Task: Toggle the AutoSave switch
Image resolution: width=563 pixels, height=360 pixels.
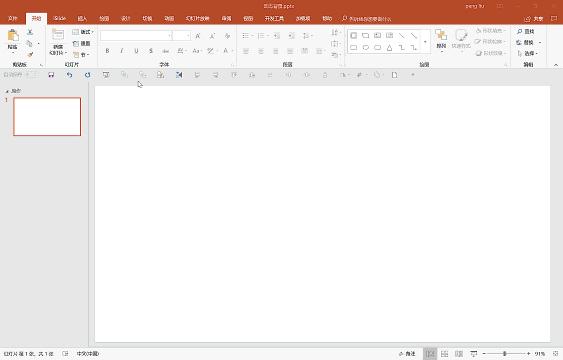Action: [x=31, y=75]
